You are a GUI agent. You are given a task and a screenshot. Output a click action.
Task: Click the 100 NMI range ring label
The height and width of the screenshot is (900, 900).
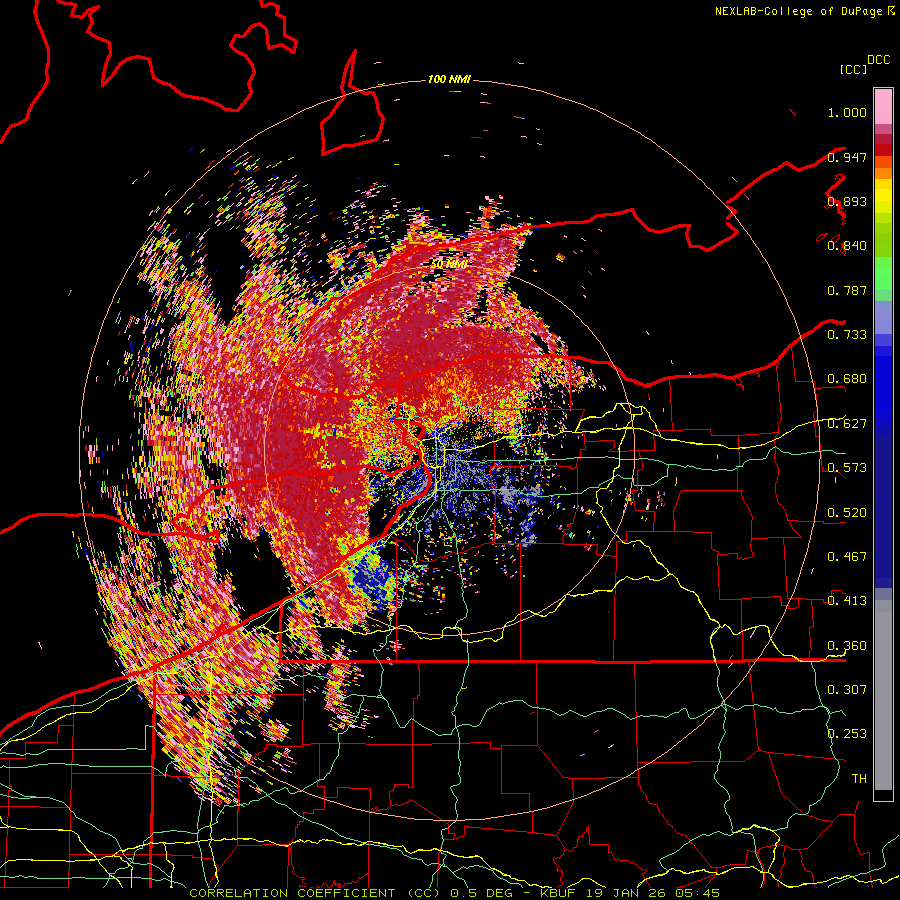click(449, 79)
